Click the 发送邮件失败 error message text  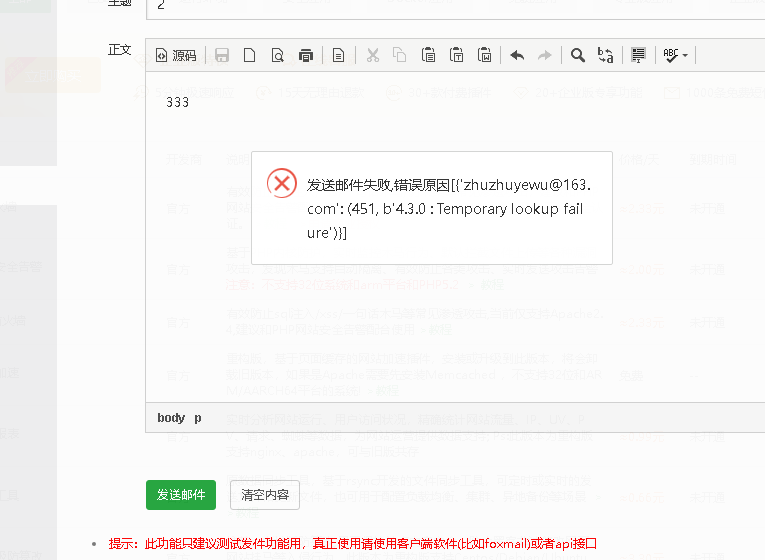click(x=449, y=209)
